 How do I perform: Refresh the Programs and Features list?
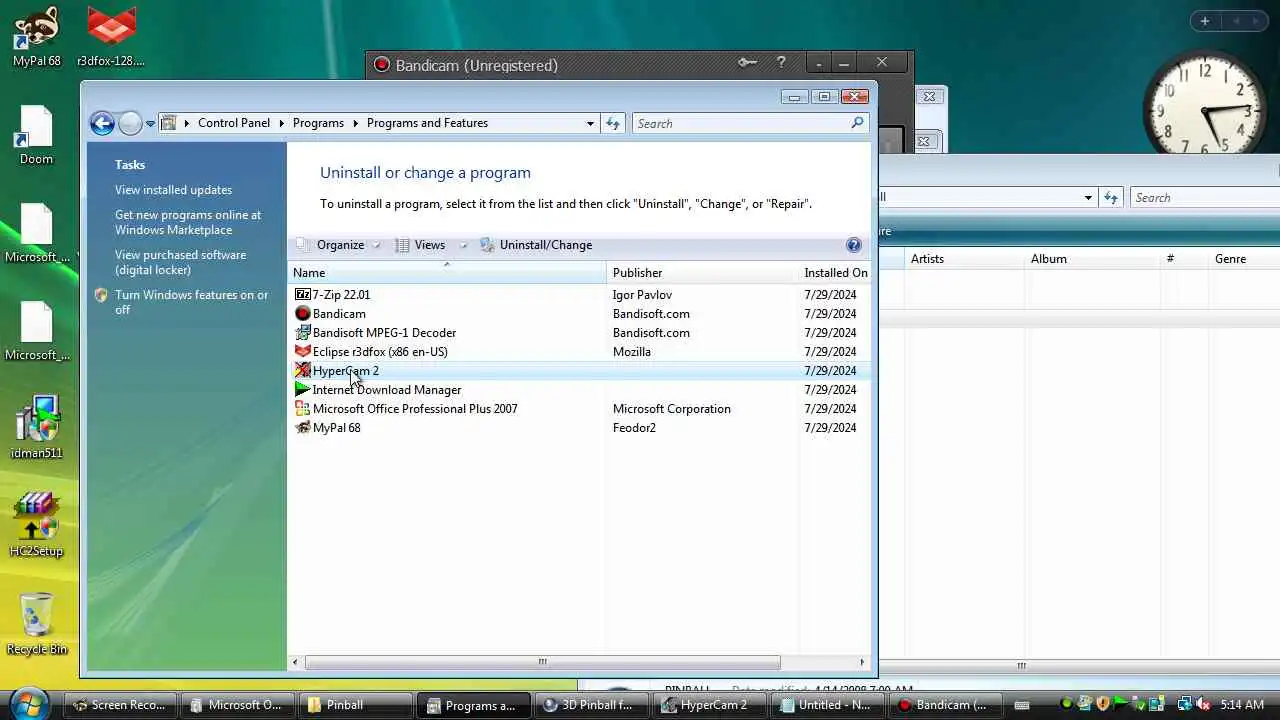[x=613, y=123]
